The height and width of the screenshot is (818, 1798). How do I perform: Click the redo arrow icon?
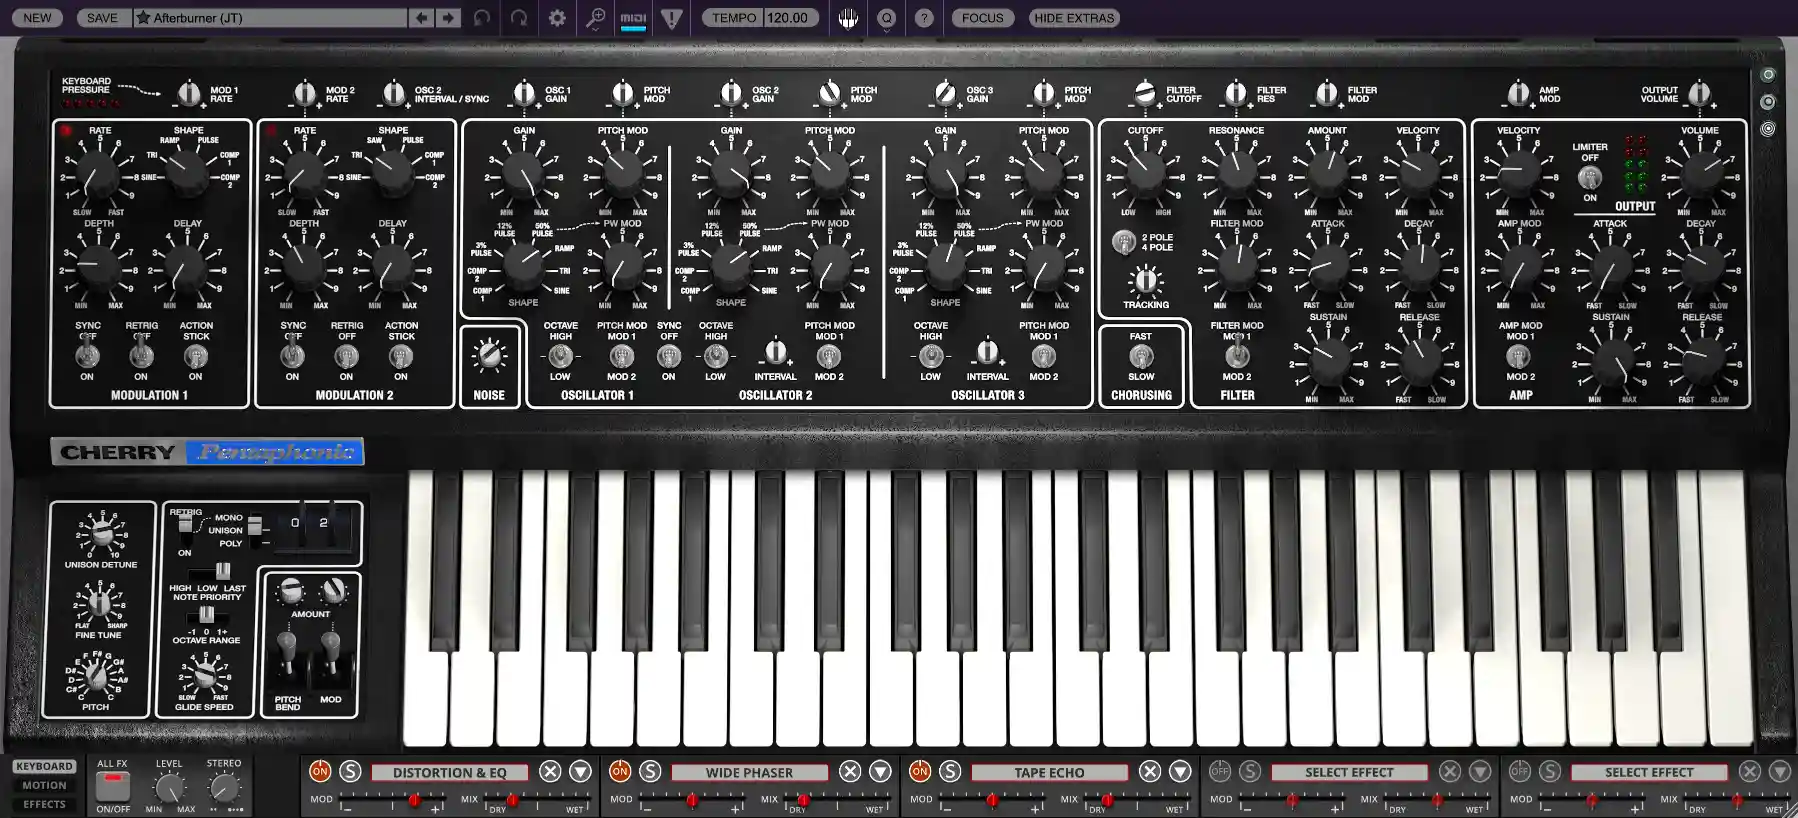(x=519, y=18)
